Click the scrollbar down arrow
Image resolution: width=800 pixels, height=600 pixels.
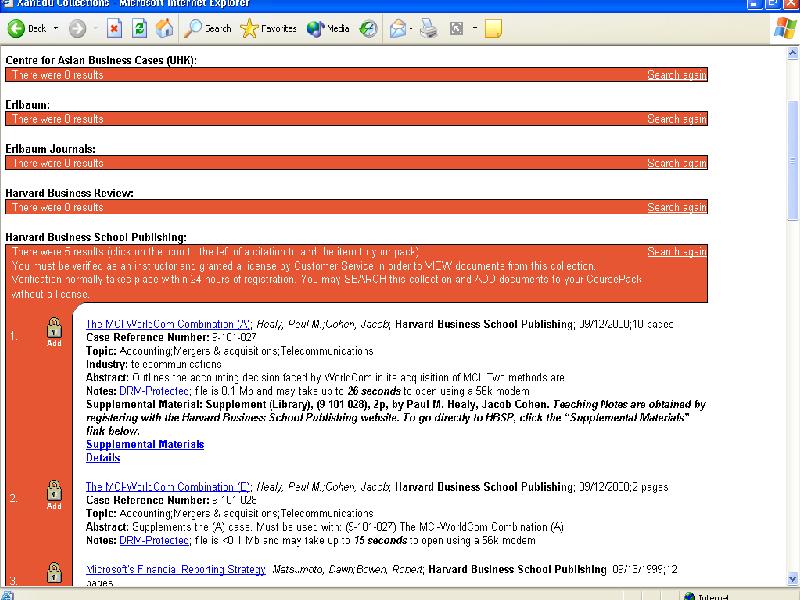click(x=793, y=579)
